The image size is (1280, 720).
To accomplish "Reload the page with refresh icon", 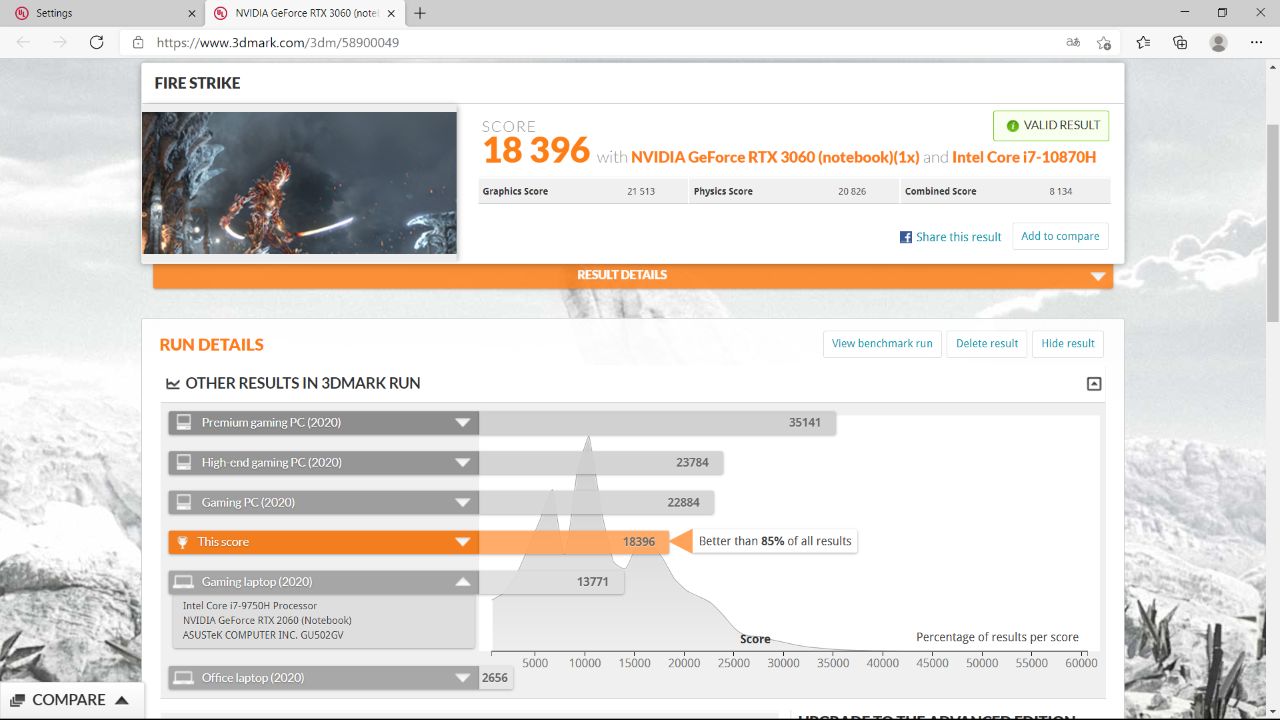I will click(x=96, y=42).
